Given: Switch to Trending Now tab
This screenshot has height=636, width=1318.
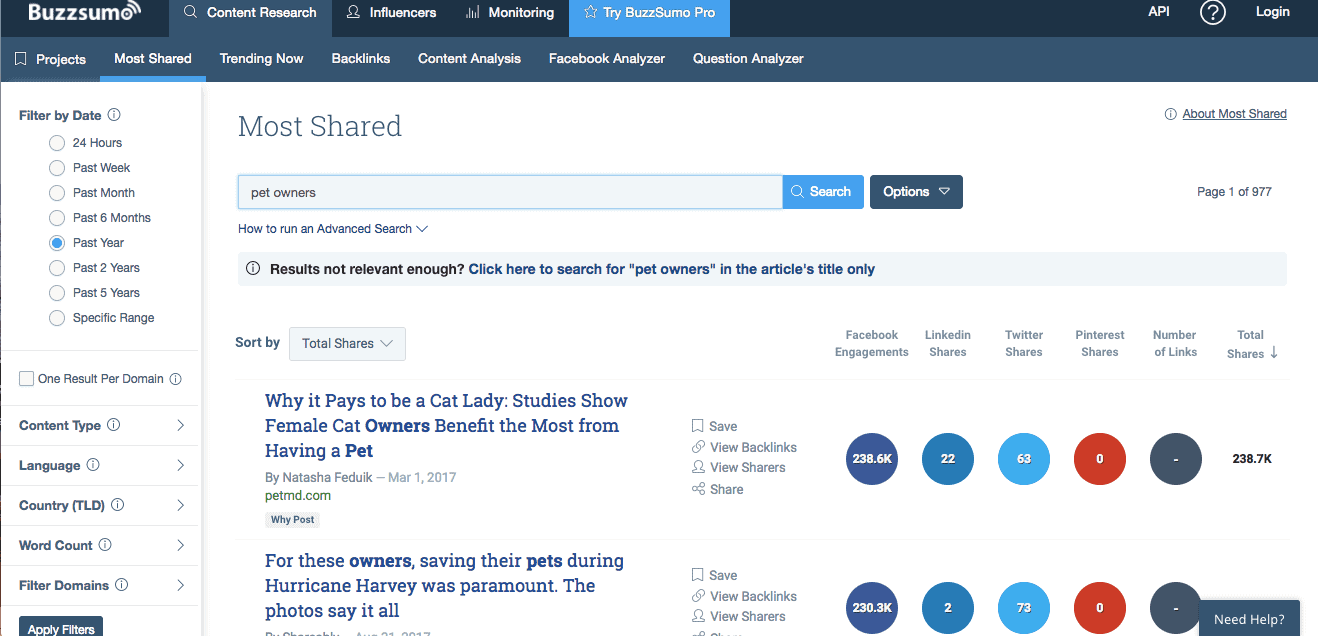Looking at the screenshot, I should (x=261, y=59).
